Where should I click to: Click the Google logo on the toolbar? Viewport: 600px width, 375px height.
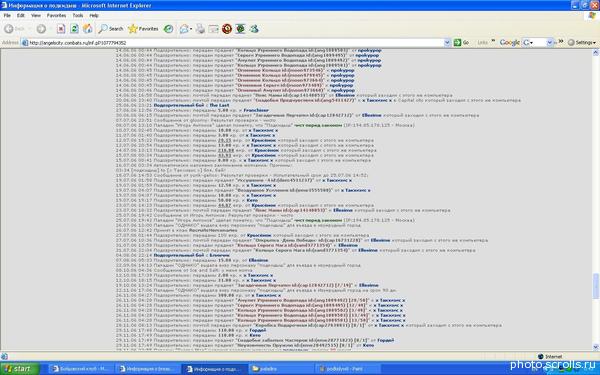click(x=509, y=42)
